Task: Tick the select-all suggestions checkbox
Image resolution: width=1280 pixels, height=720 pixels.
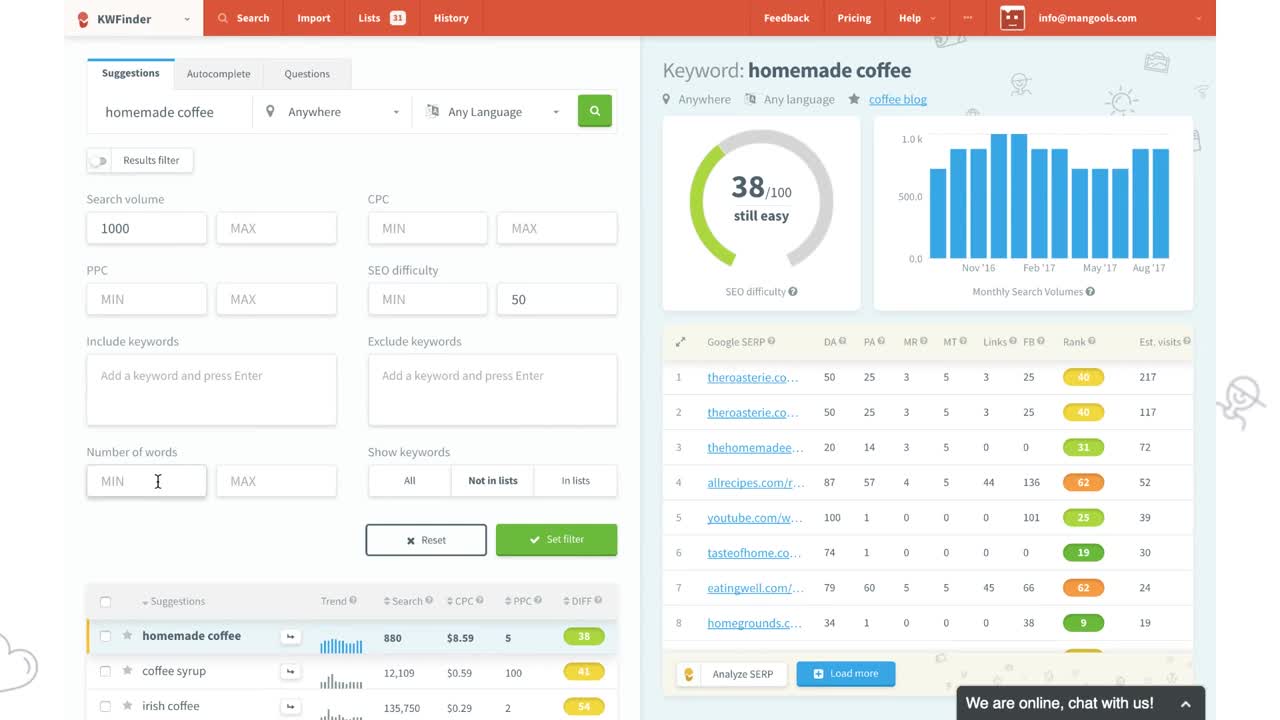Action: (x=105, y=602)
